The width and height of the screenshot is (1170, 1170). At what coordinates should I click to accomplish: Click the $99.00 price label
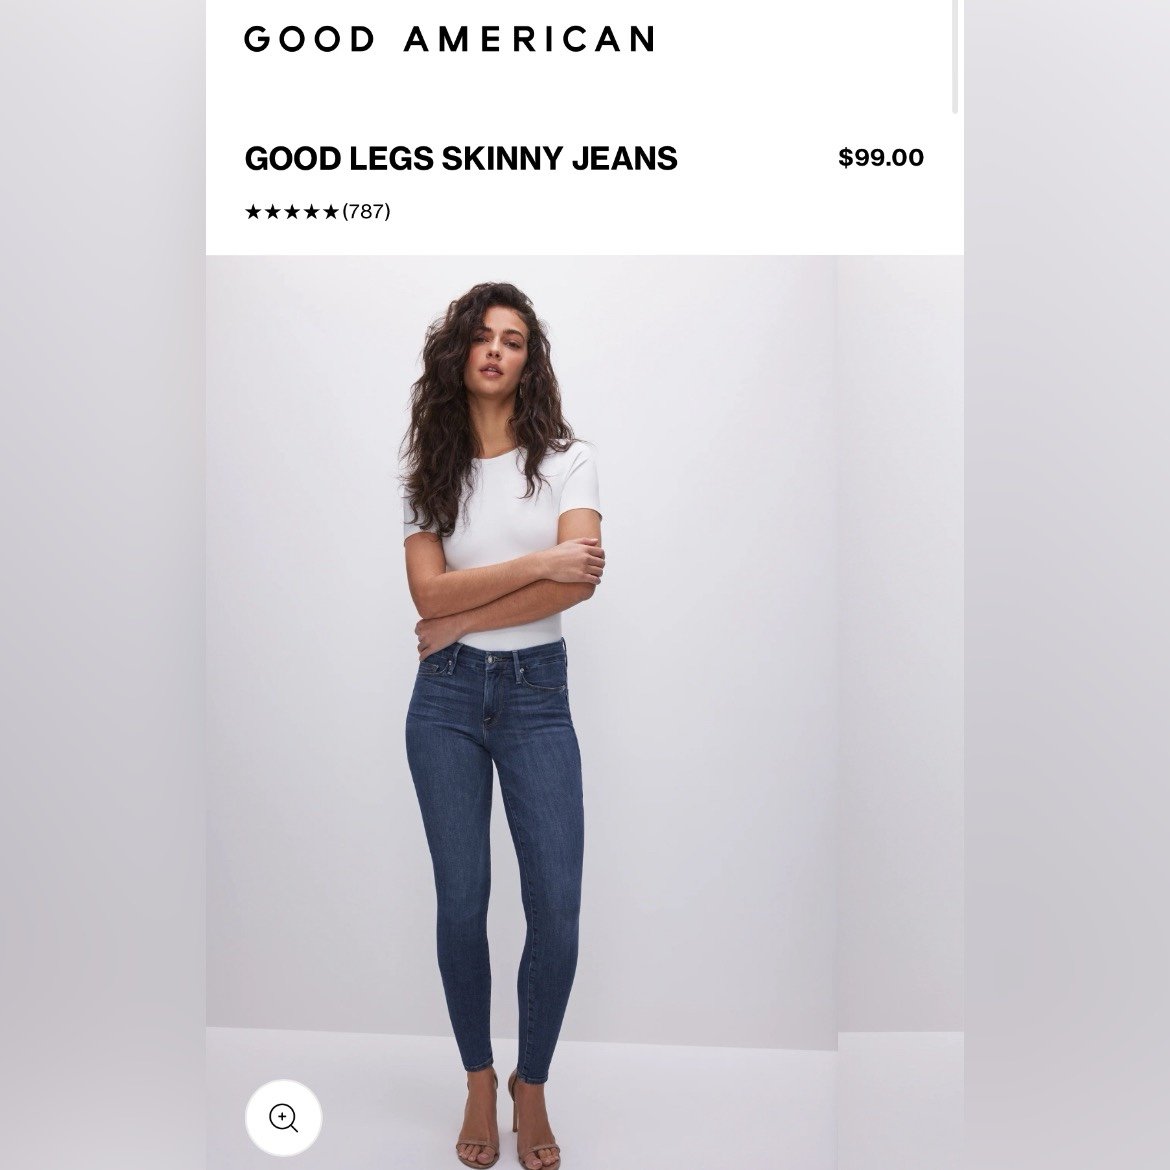point(880,157)
